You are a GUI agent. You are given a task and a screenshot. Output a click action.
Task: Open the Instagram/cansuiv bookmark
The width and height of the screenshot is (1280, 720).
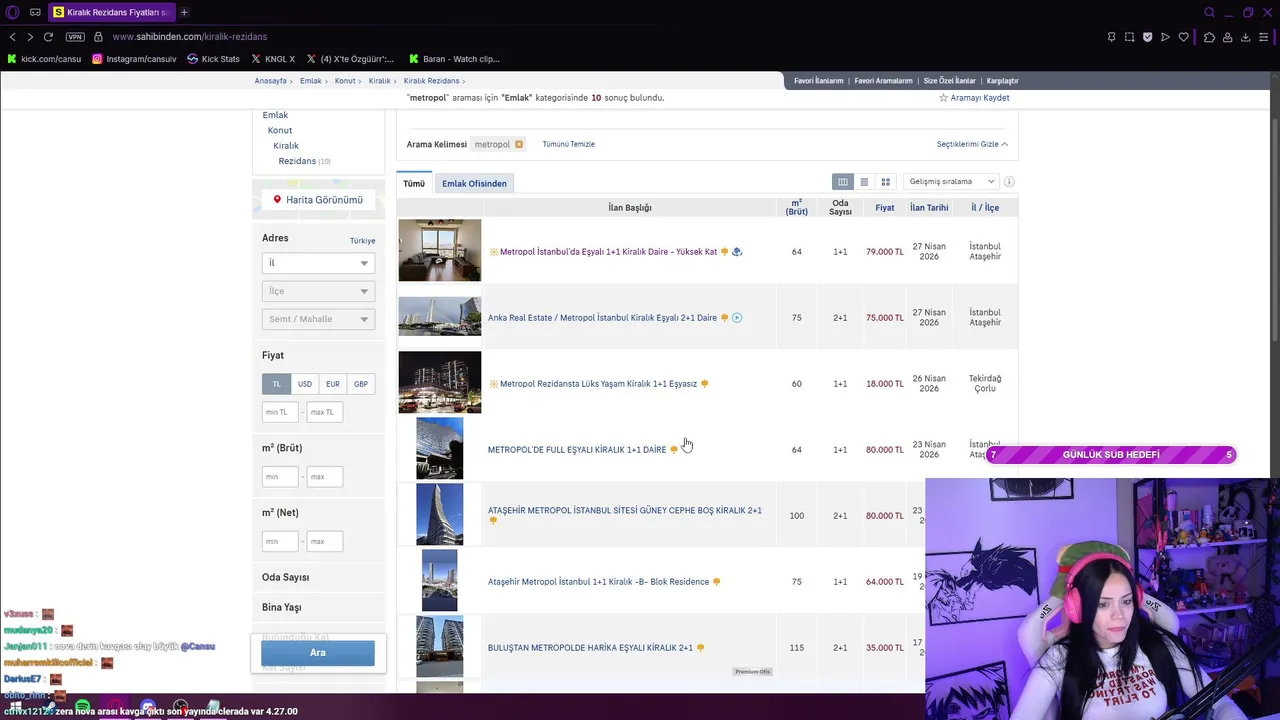click(x=134, y=59)
